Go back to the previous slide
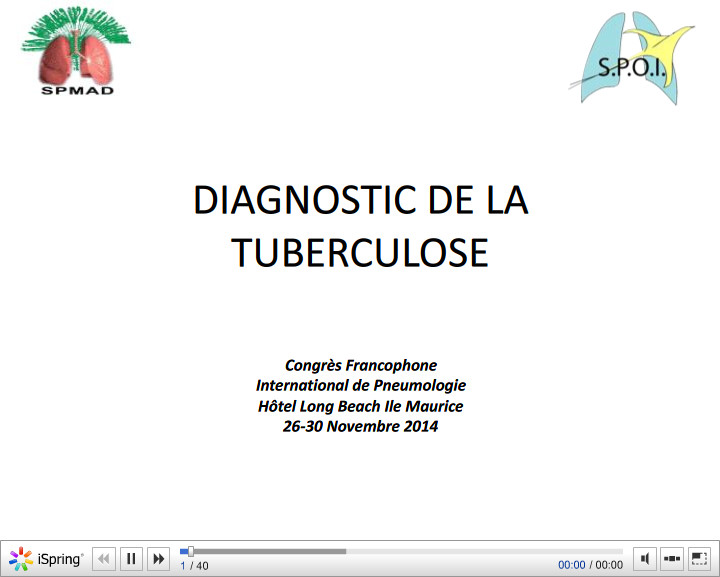This screenshot has height=577, width=720. point(104,559)
